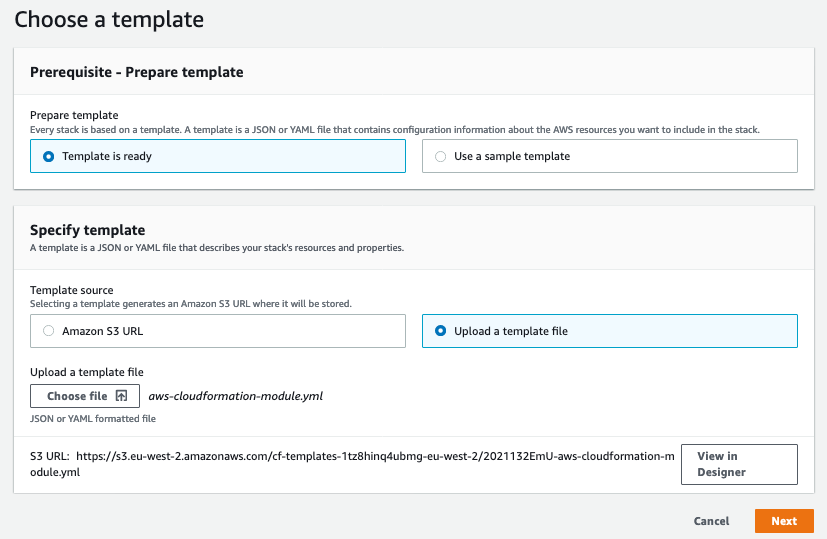This screenshot has height=539, width=827.
Task: Select "Amazon S3 URL" as template source
Action: [48, 331]
